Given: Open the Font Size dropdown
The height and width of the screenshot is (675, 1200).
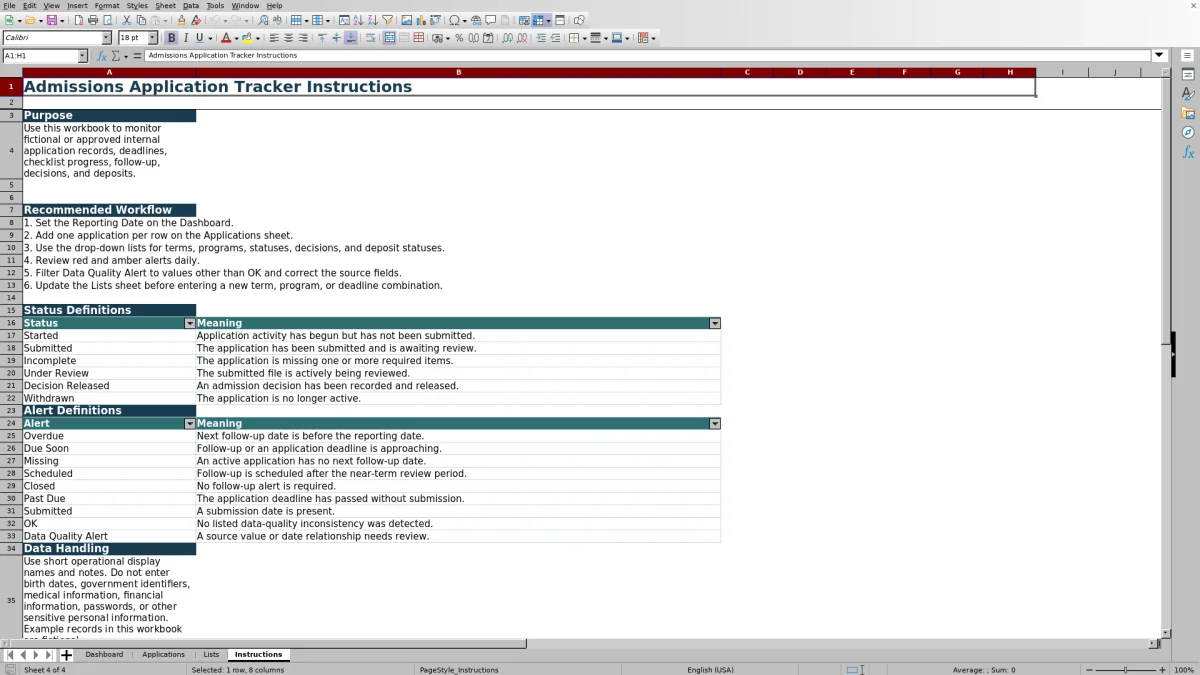Looking at the screenshot, I should (152, 38).
